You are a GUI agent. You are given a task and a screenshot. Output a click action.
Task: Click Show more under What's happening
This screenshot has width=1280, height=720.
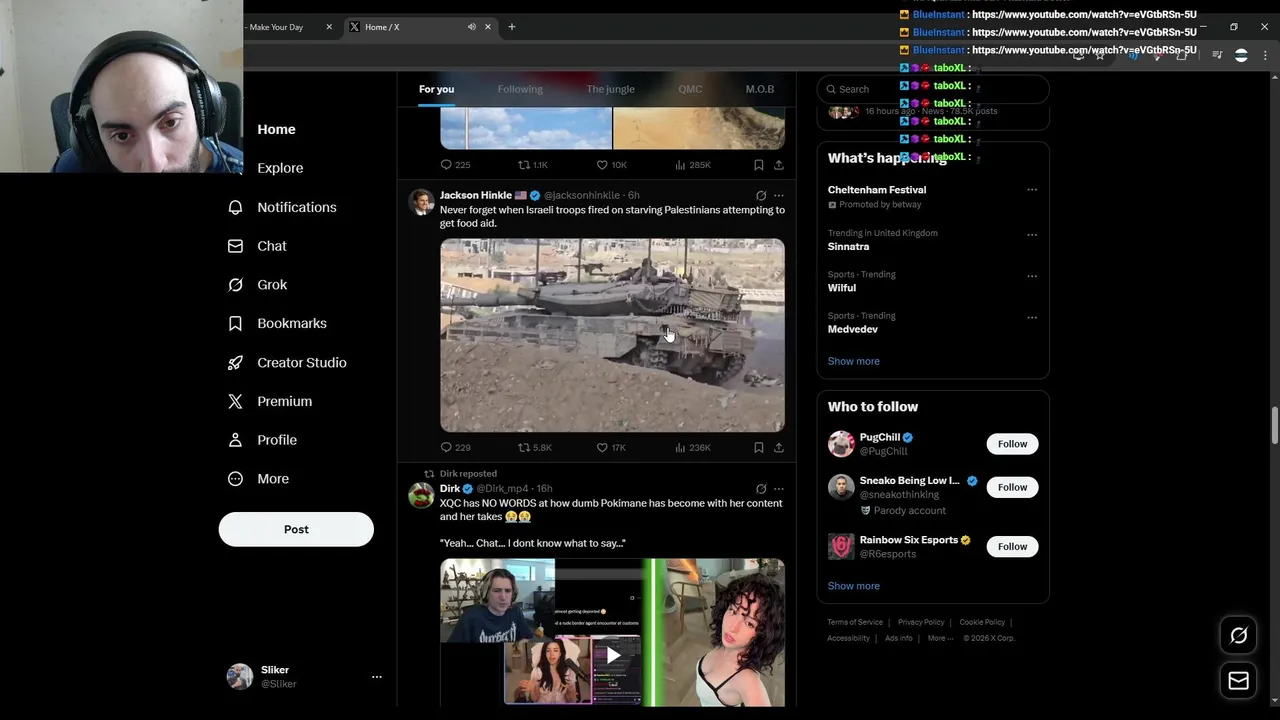(x=854, y=361)
